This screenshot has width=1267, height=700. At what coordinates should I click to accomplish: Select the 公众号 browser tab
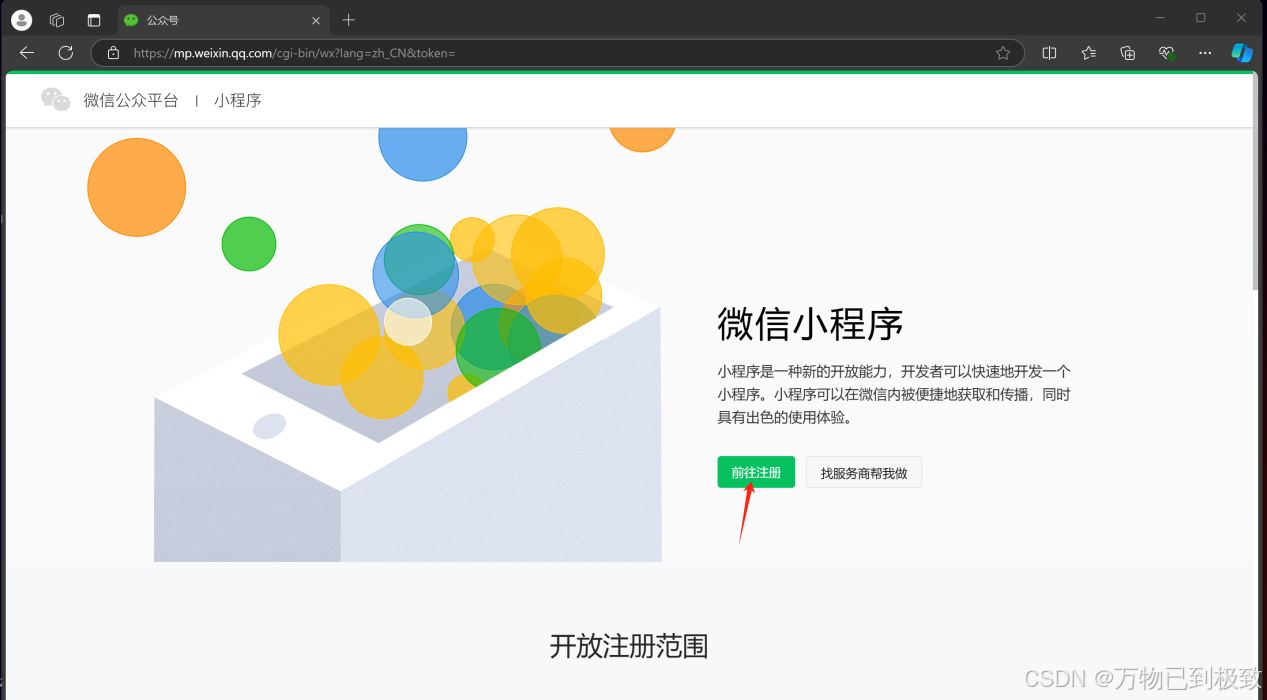click(x=223, y=20)
